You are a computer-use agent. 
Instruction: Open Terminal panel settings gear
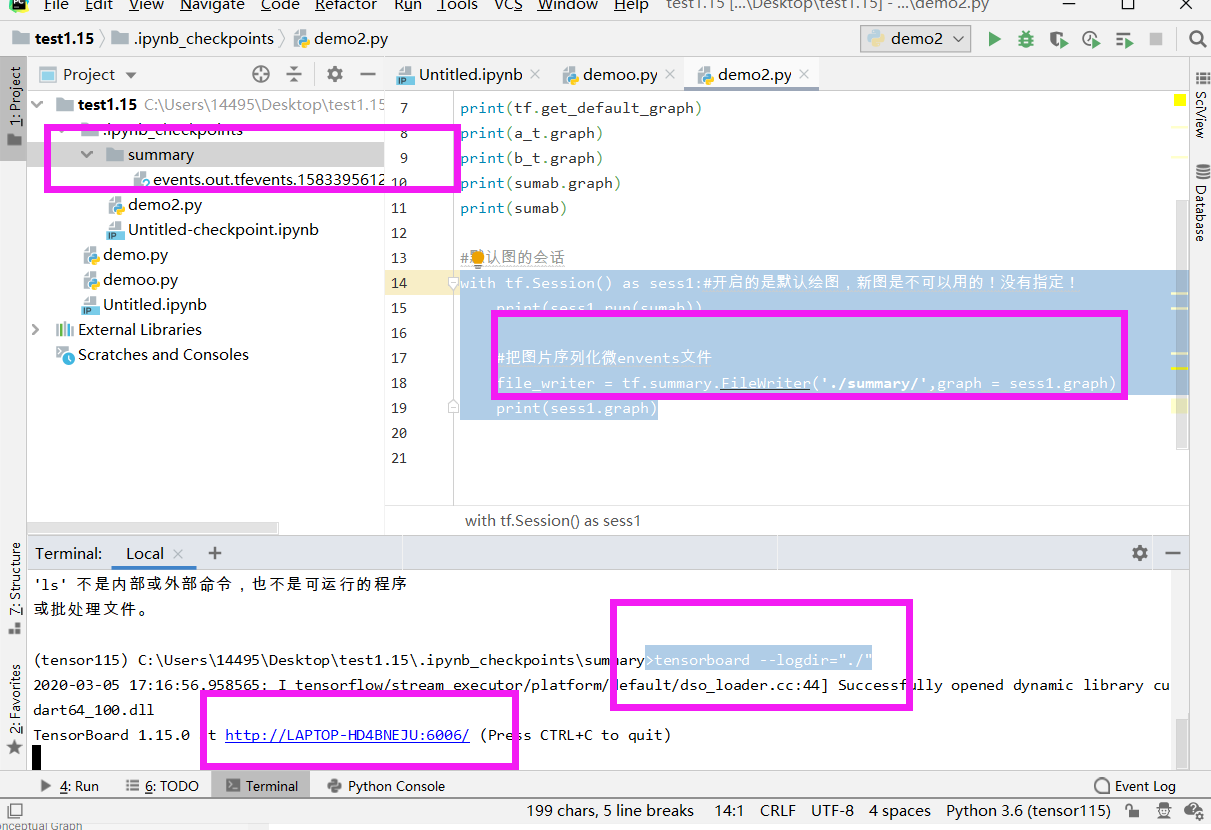coord(1140,553)
